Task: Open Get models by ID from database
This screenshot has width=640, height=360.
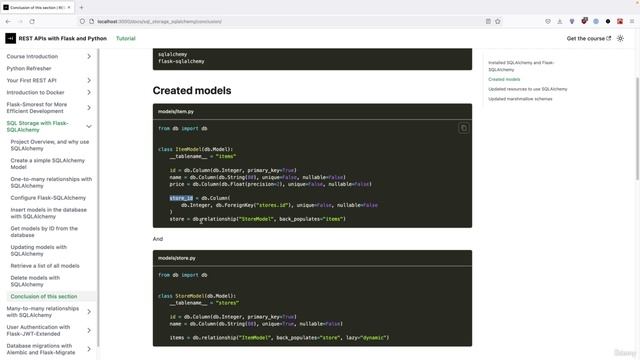Action: [44, 231]
